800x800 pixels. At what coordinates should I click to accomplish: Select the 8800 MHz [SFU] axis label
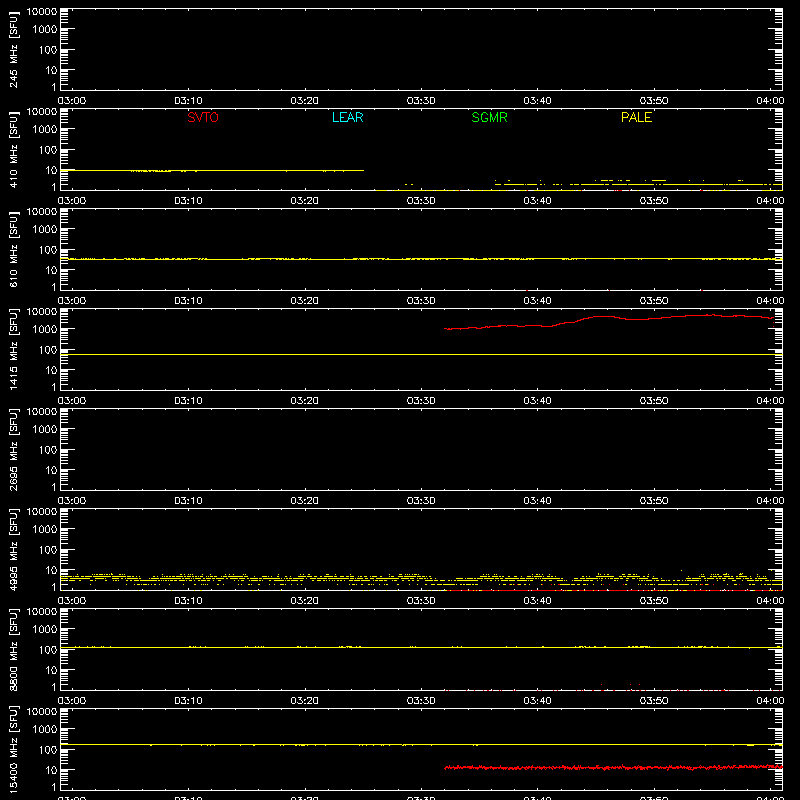pos(14,649)
